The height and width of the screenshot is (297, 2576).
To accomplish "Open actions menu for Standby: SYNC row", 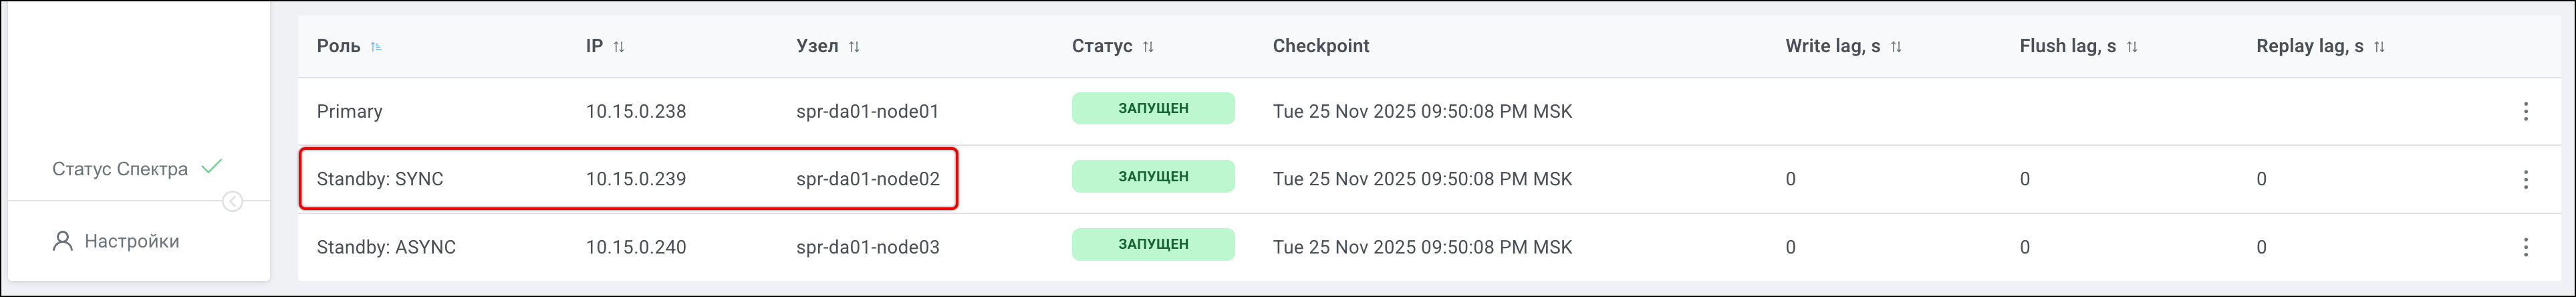I will tap(2525, 179).
